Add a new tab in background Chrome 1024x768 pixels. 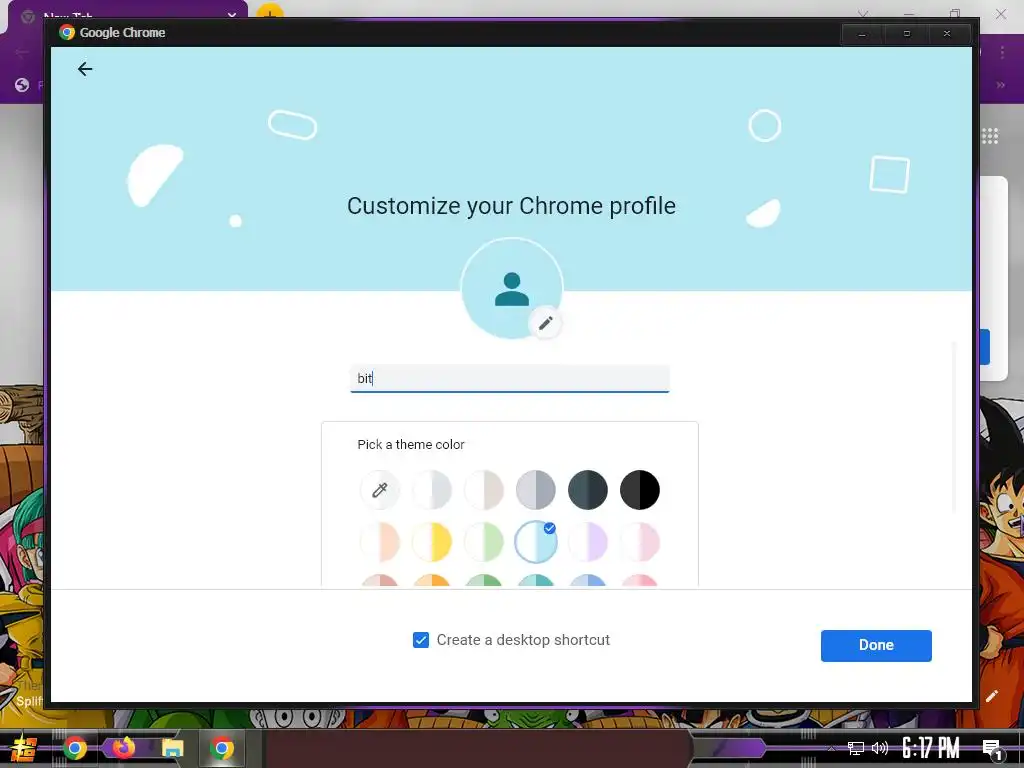270,12
